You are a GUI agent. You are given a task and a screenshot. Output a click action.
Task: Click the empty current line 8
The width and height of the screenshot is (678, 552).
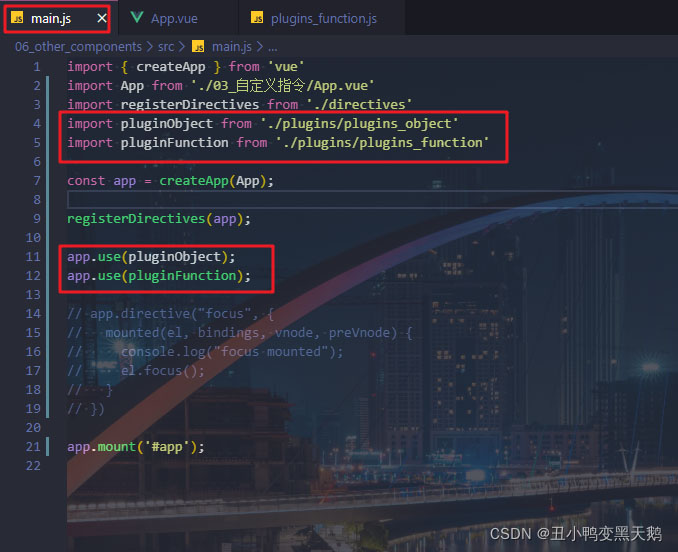click(x=372, y=200)
